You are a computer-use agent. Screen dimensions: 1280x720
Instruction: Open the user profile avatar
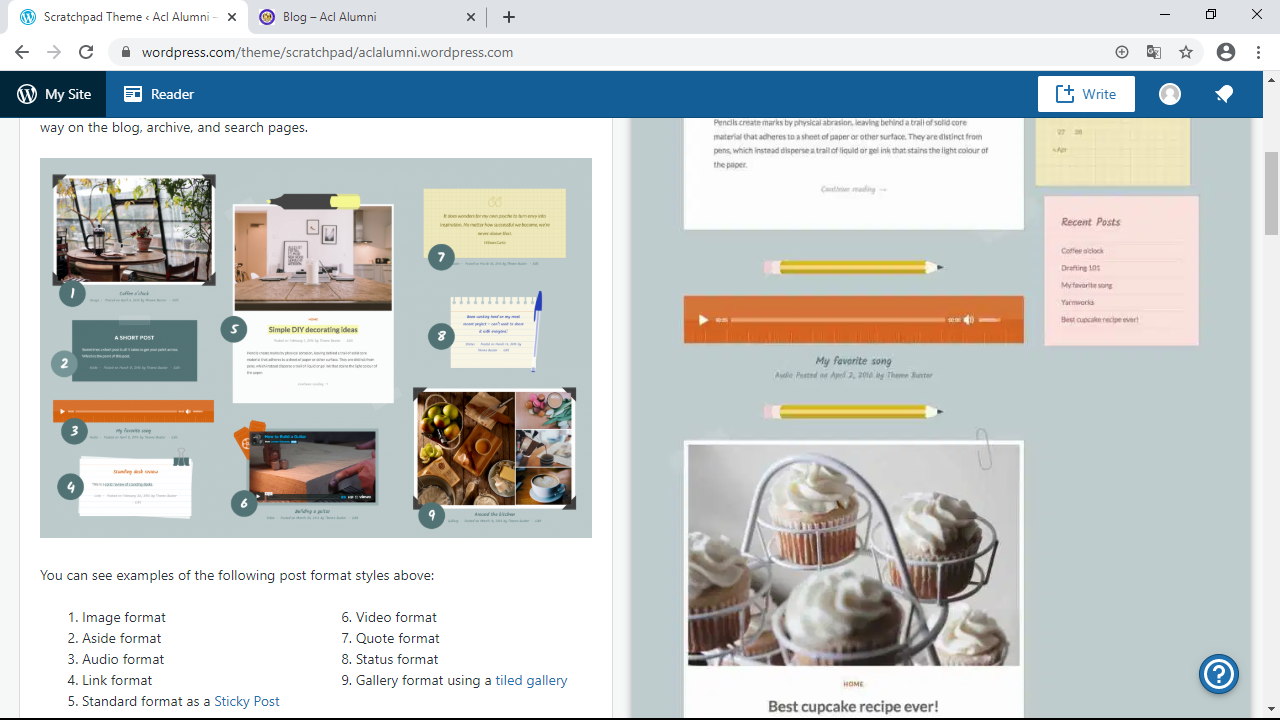pos(1170,94)
